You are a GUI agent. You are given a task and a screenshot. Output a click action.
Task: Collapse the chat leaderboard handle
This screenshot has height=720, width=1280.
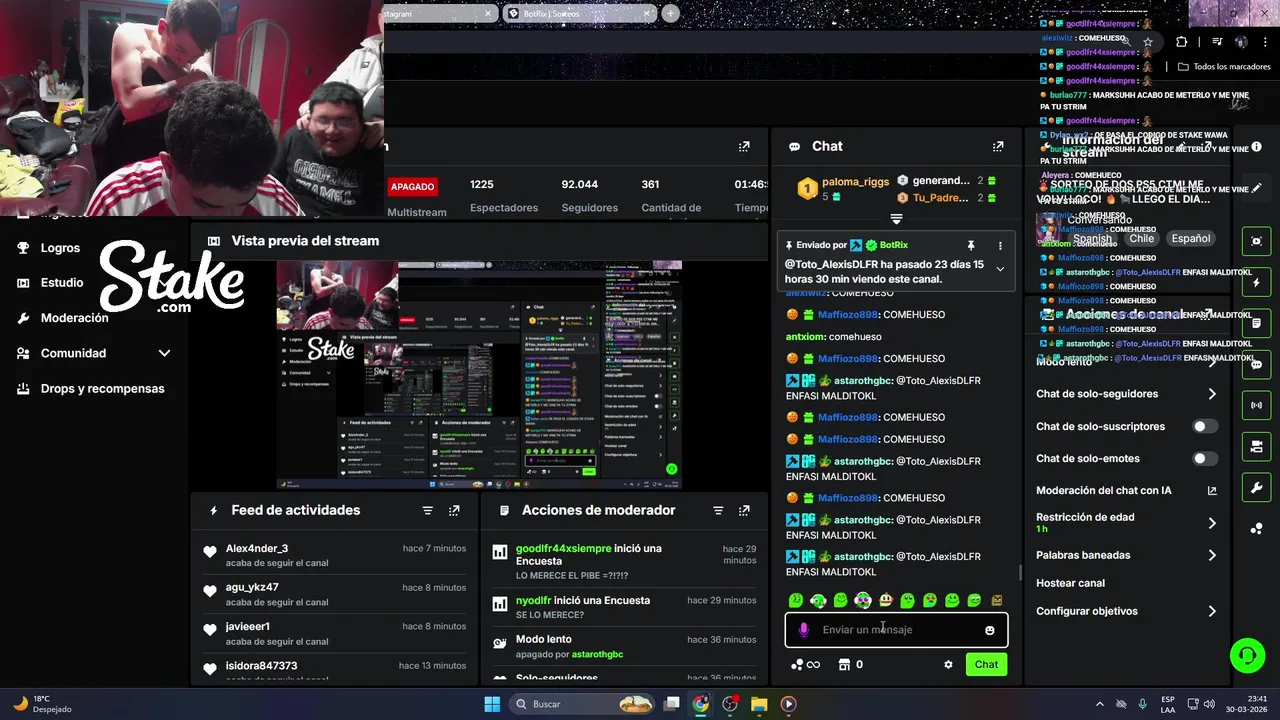click(x=896, y=219)
